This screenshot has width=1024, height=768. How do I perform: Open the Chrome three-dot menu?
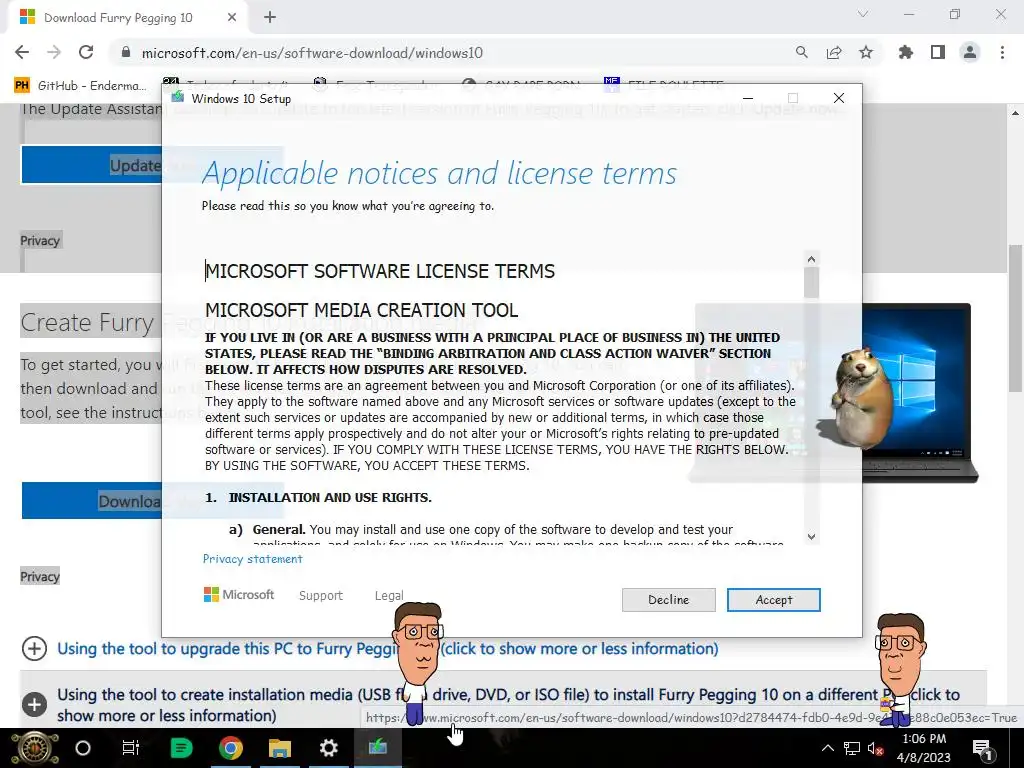tap(1002, 52)
